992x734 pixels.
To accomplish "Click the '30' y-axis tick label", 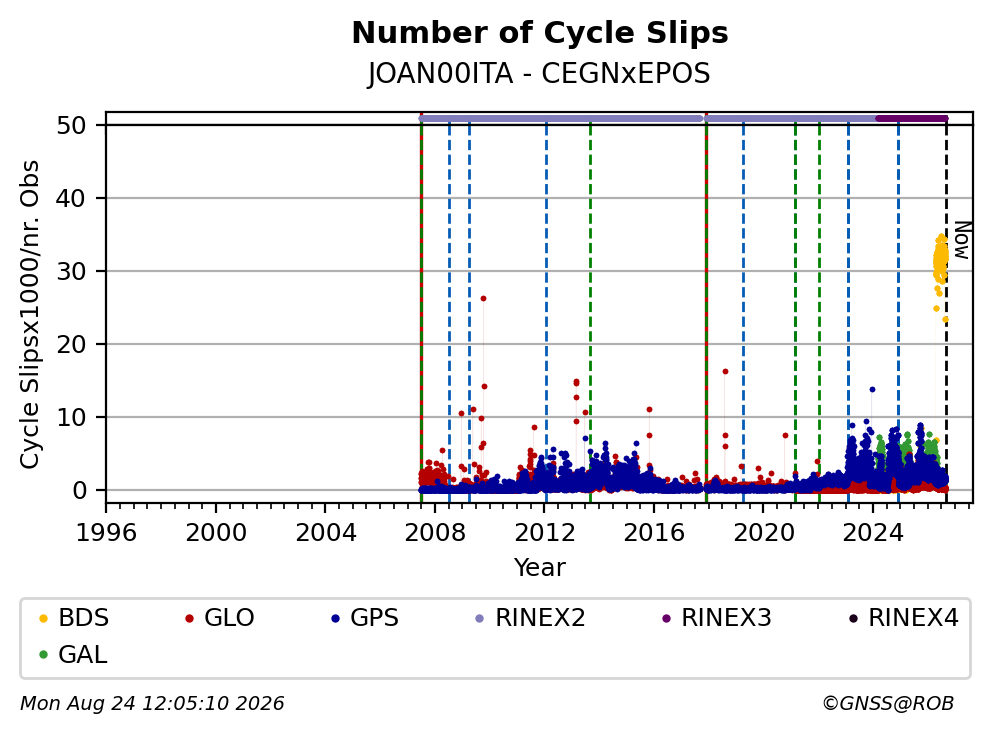I will (71, 271).
